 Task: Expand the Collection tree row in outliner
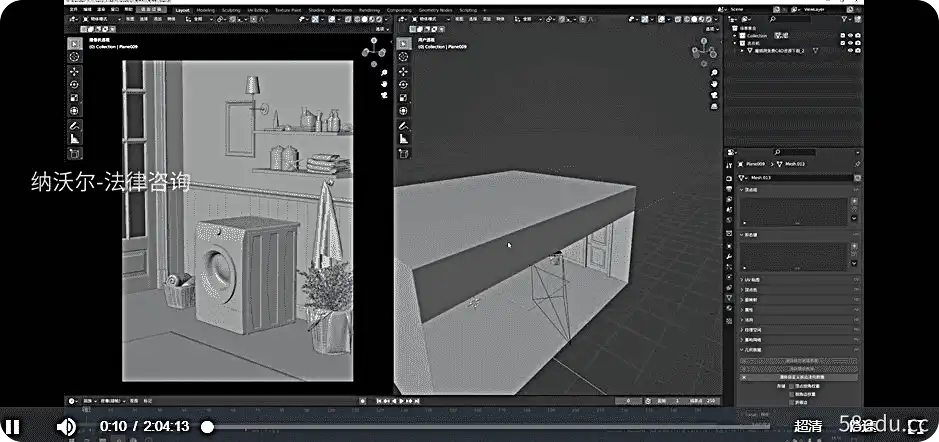736,35
